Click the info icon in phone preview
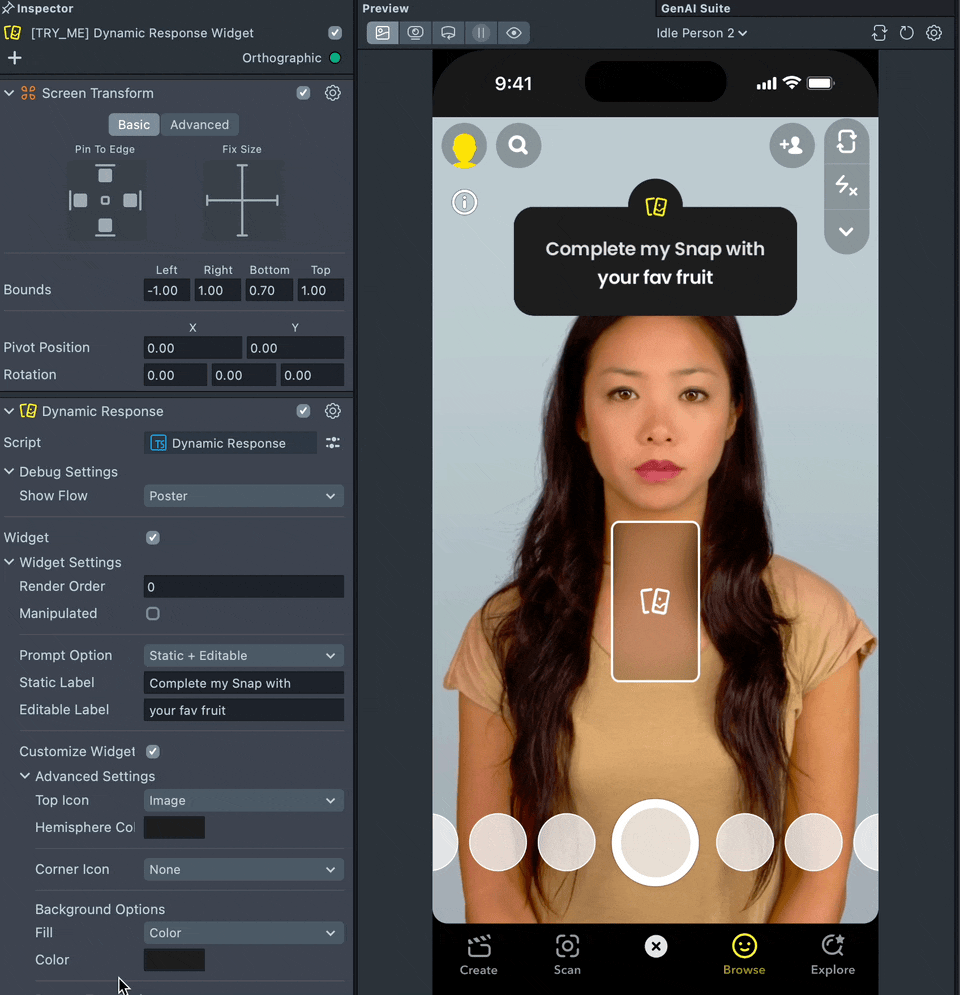Image resolution: width=960 pixels, height=995 pixels. (x=465, y=202)
